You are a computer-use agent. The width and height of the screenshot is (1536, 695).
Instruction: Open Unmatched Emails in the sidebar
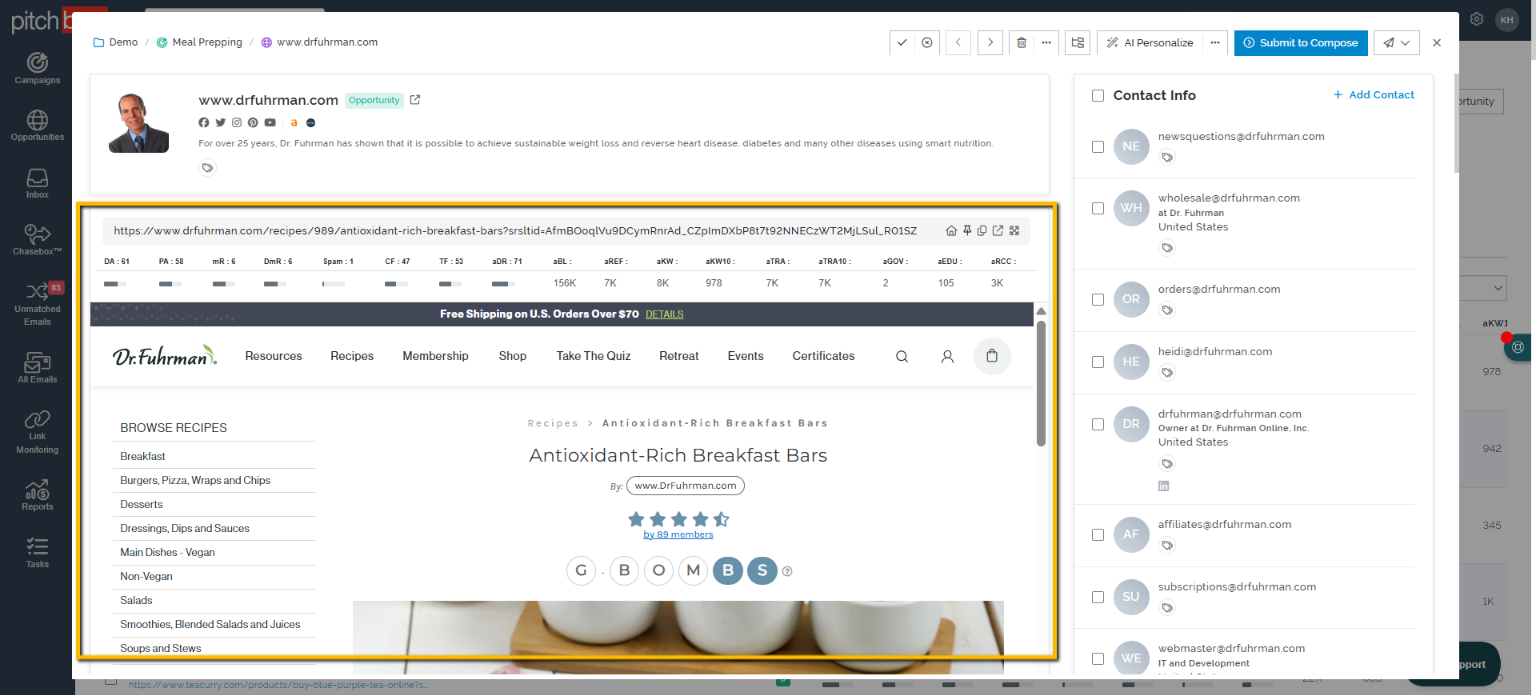[x=37, y=304]
